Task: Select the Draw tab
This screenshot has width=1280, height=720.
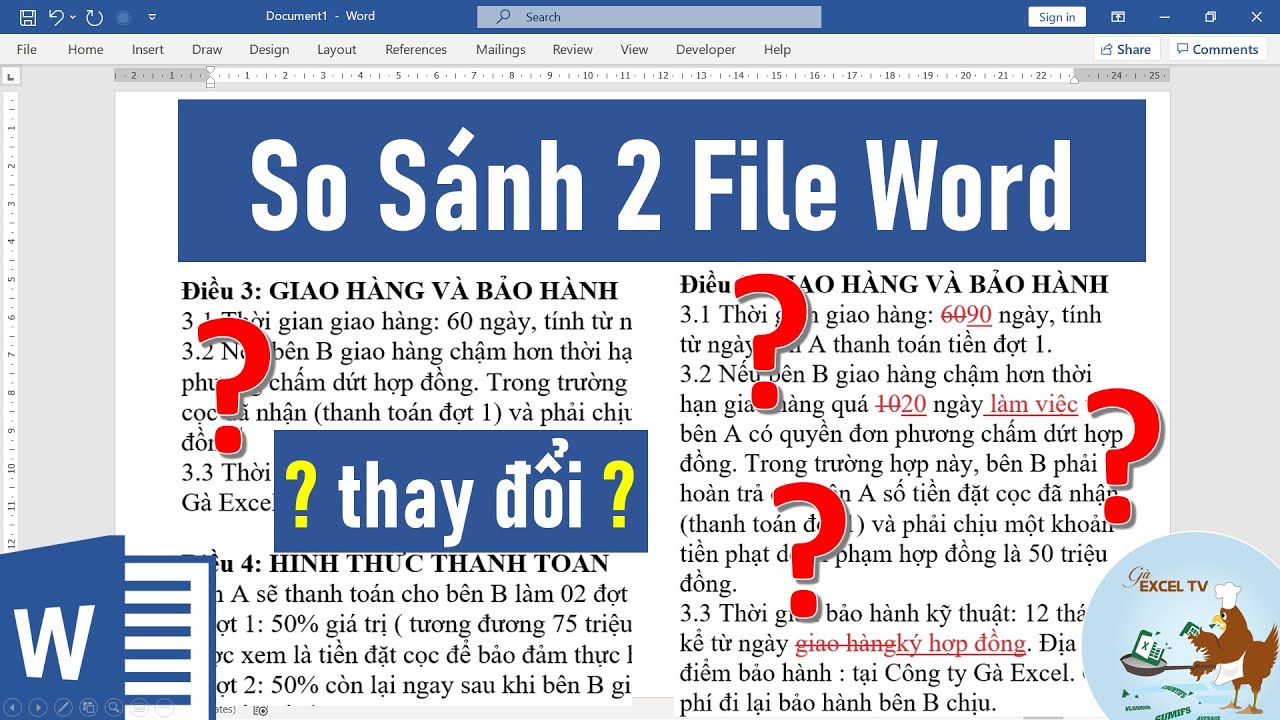Action: coord(207,49)
